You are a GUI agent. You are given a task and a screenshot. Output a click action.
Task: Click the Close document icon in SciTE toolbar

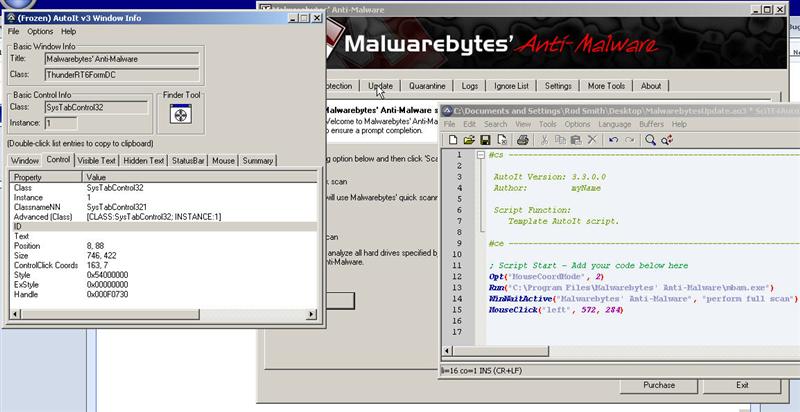pyautogui.click(x=502, y=140)
